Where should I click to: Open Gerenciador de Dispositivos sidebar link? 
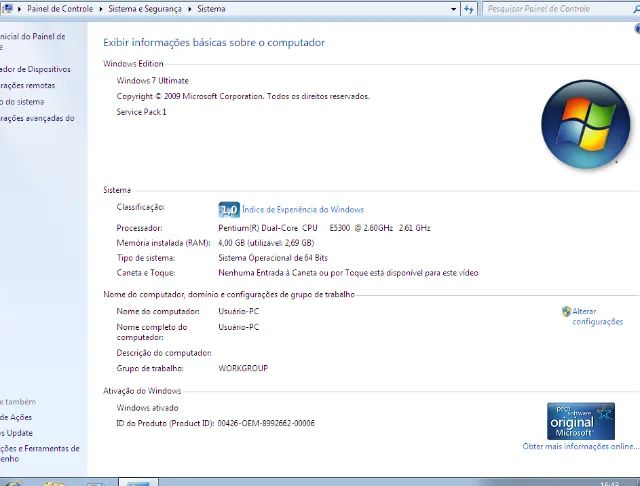[35, 69]
